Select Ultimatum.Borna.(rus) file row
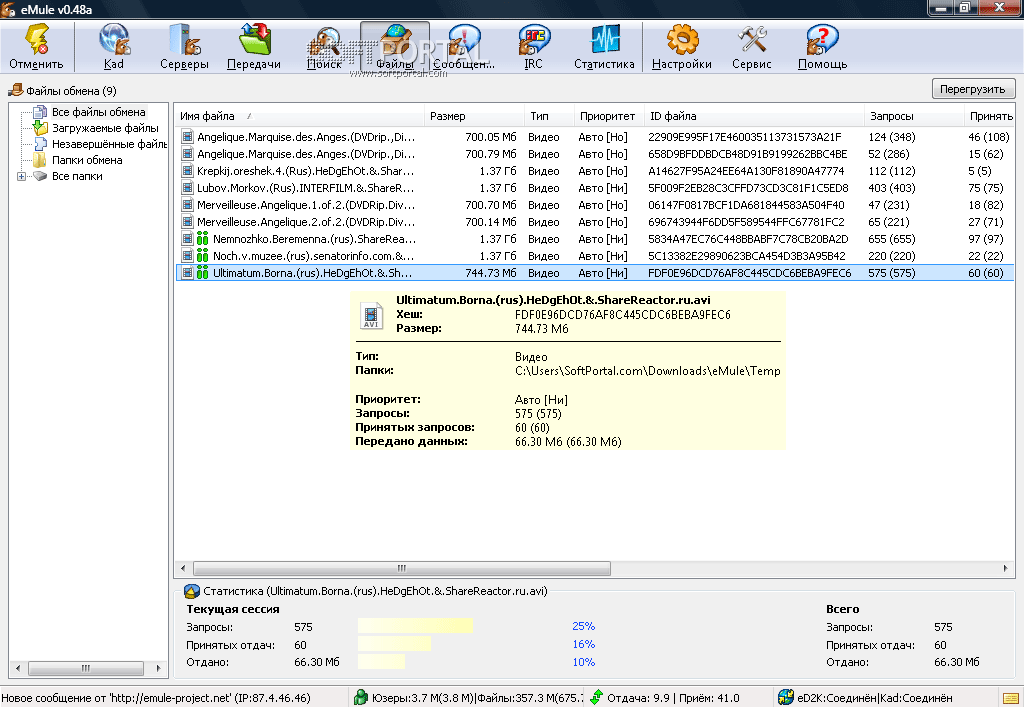 coord(594,273)
